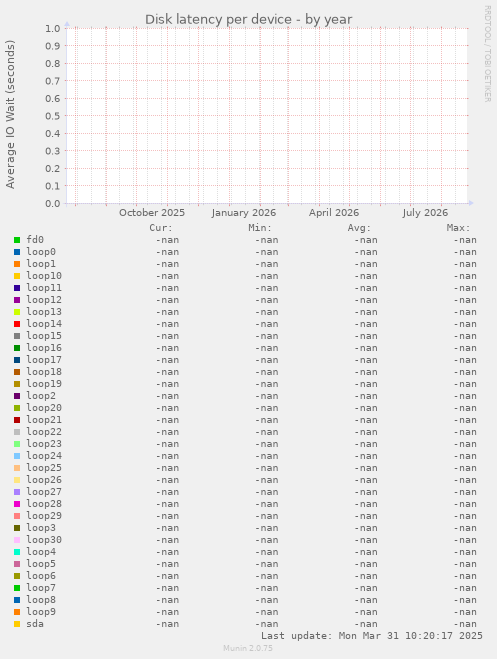This screenshot has height=659, width=497.
Task: Select the loop22 device label
Action: (44, 432)
